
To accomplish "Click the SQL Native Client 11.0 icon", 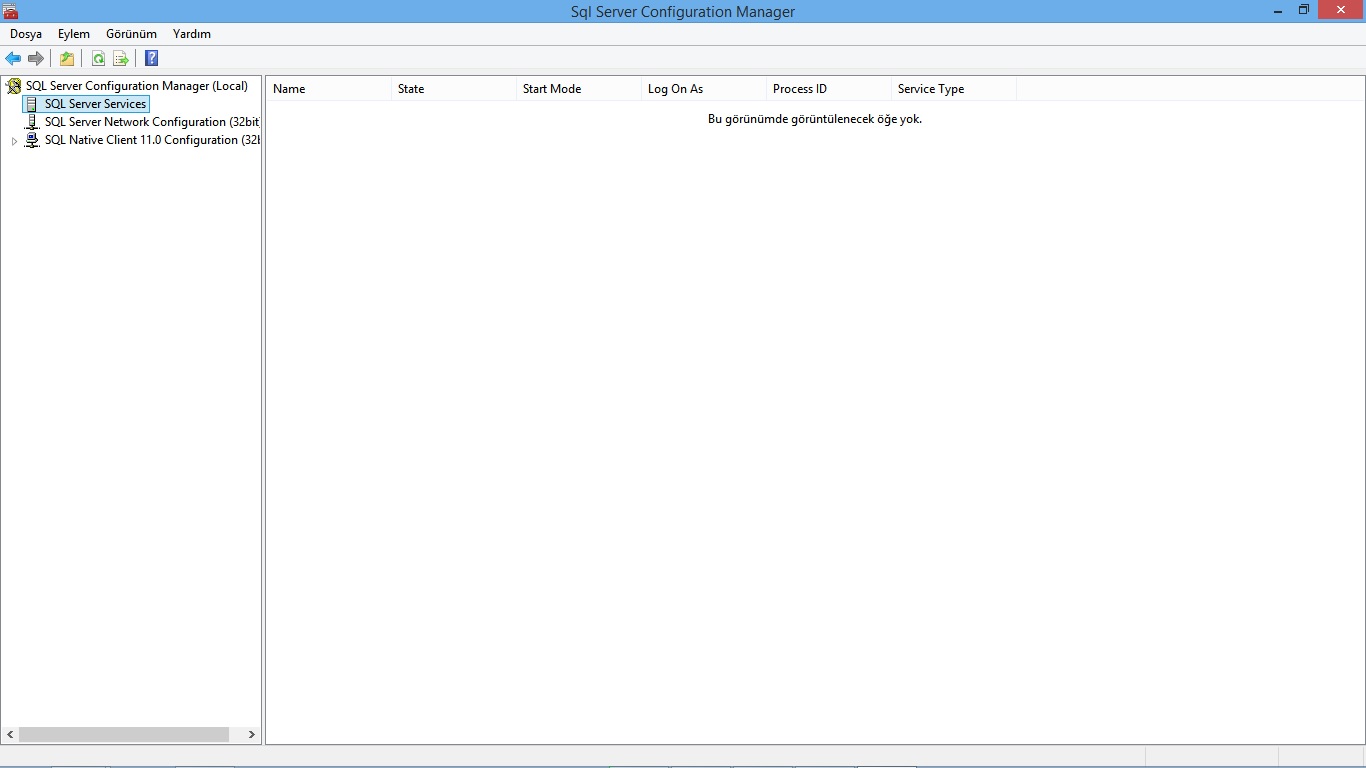I will [32, 140].
